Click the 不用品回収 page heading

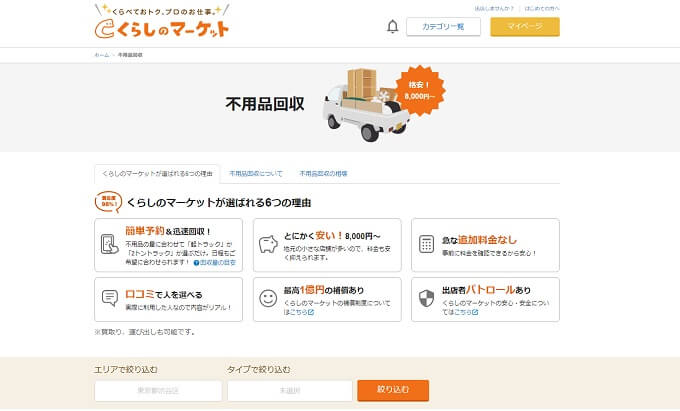(x=265, y=104)
